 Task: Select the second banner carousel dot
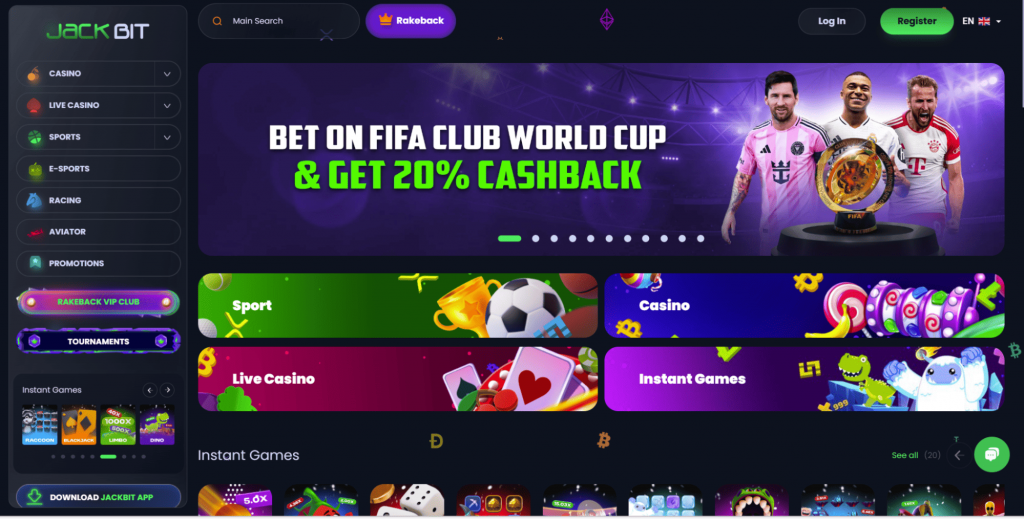point(536,239)
